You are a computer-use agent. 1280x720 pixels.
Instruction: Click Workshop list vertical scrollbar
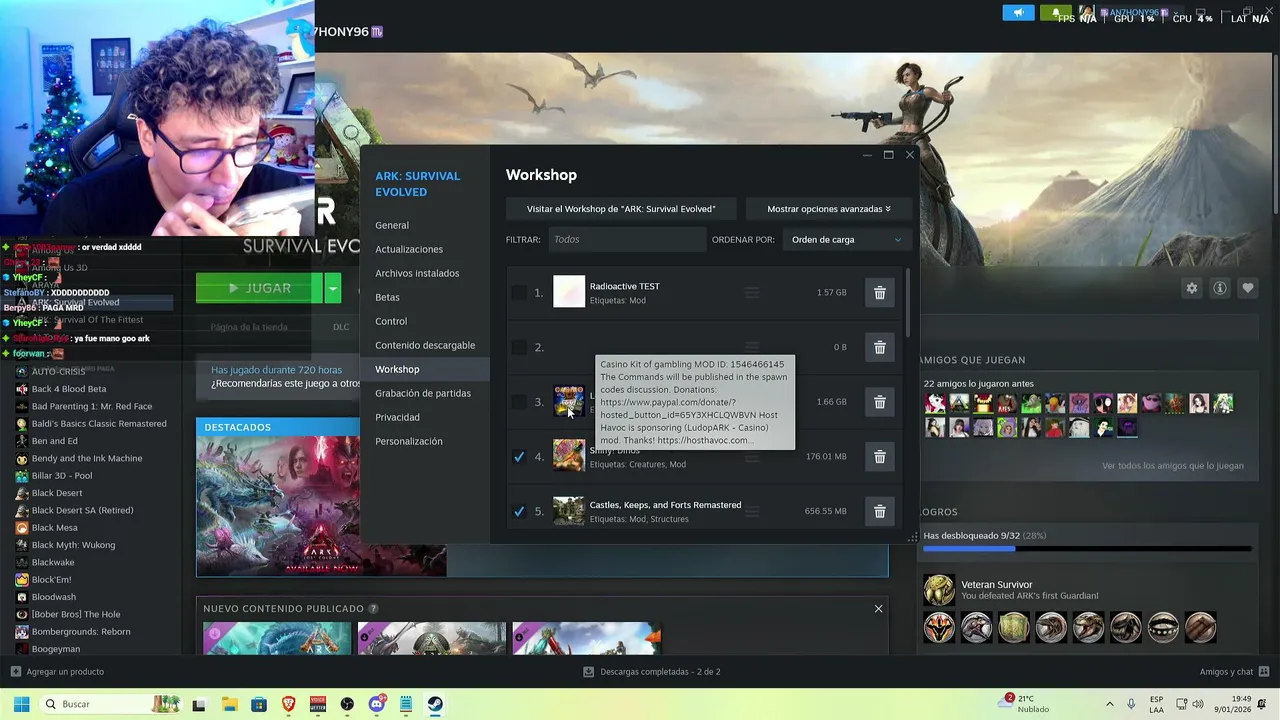pos(908,303)
